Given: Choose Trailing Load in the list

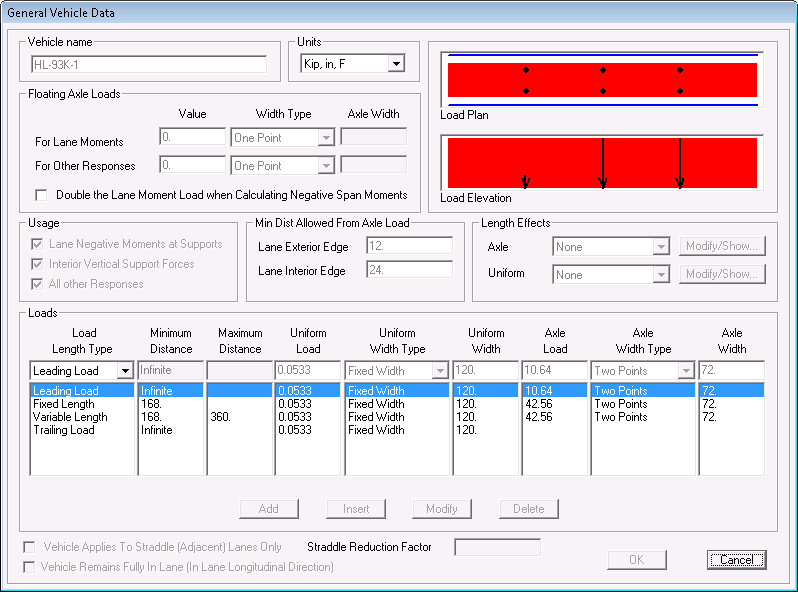Looking at the screenshot, I should pyautogui.click(x=63, y=430).
